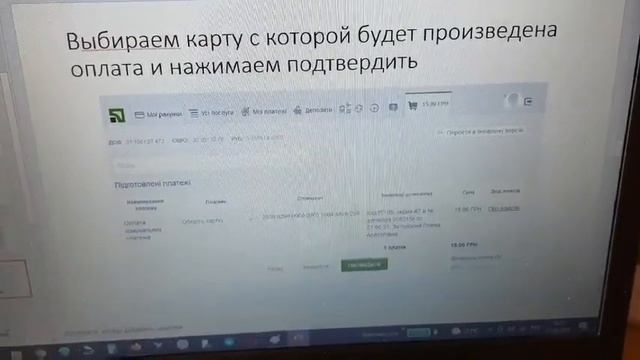Click the slide title word Выбираем
640x360 pixels.
point(123,40)
